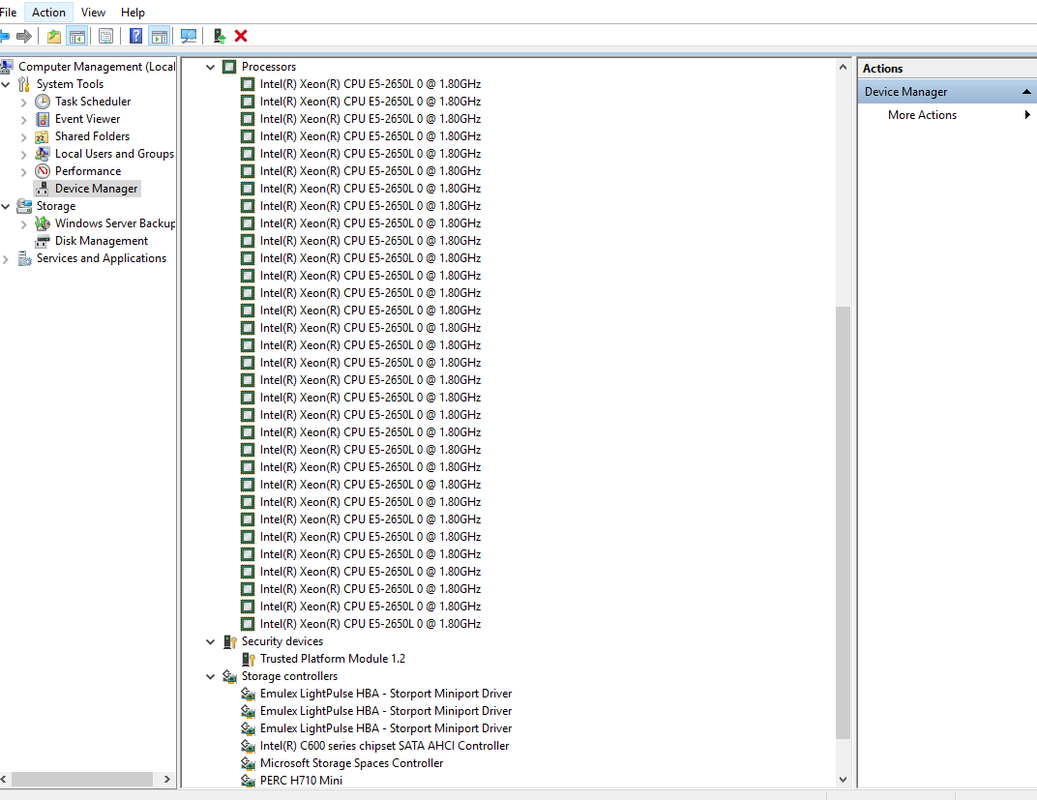Expand the Local Users and Groups node
The width and height of the screenshot is (1037, 800).
tap(24, 154)
